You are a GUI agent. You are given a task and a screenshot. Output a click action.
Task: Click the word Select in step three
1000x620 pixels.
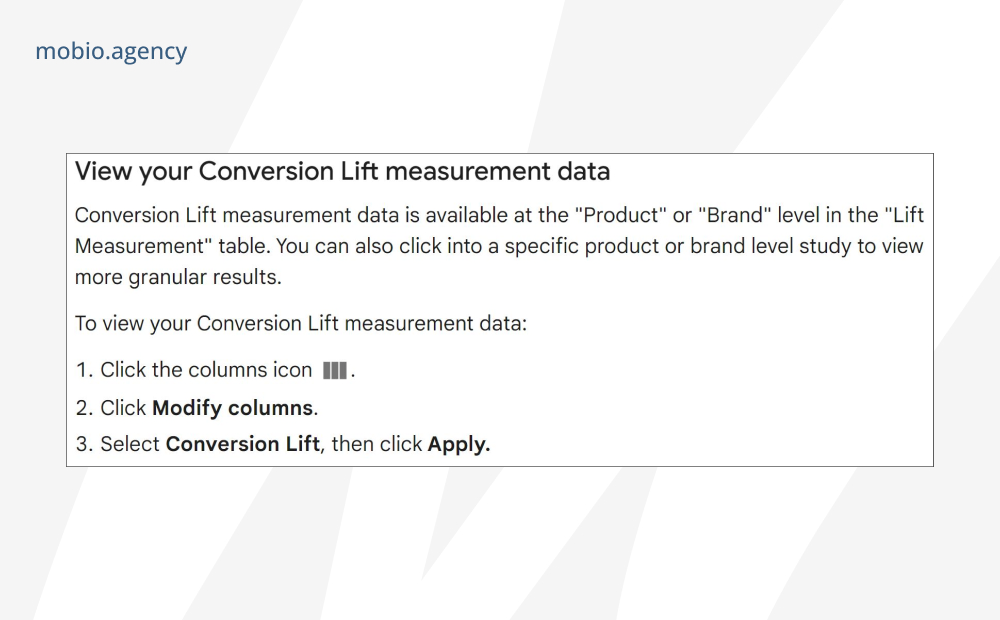tap(130, 444)
